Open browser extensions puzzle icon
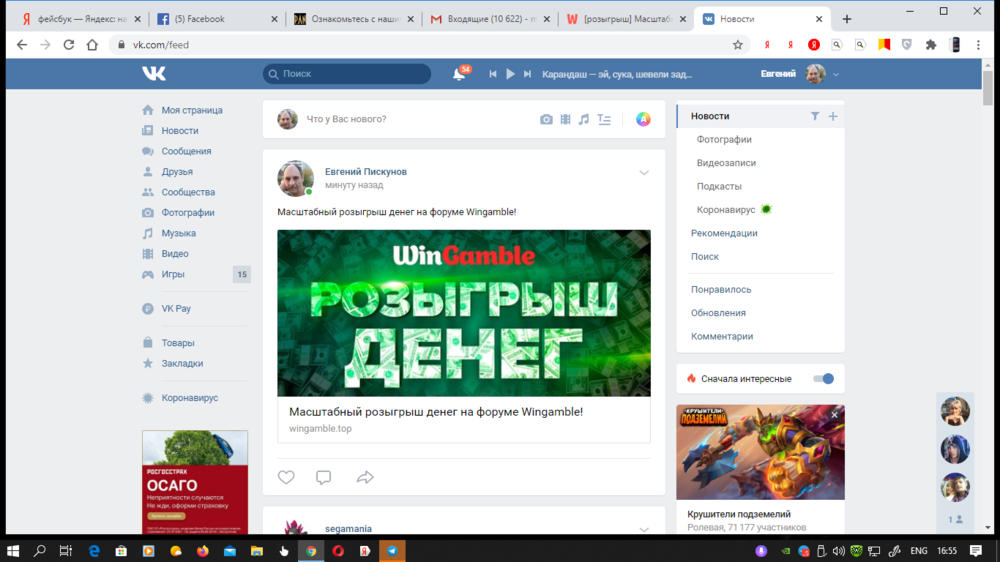The image size is (1000, 562). click(x=931, y=45)
